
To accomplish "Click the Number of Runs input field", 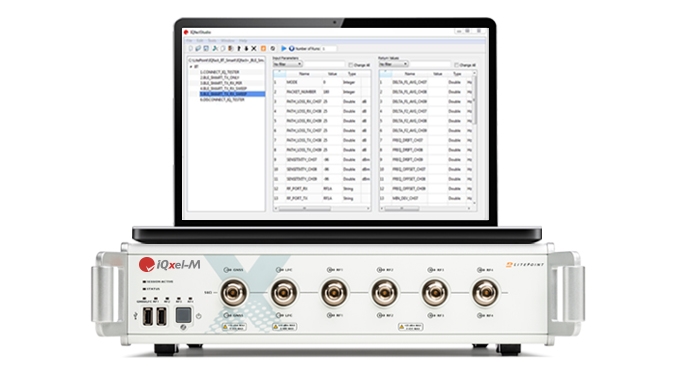I will pos(329,48).
